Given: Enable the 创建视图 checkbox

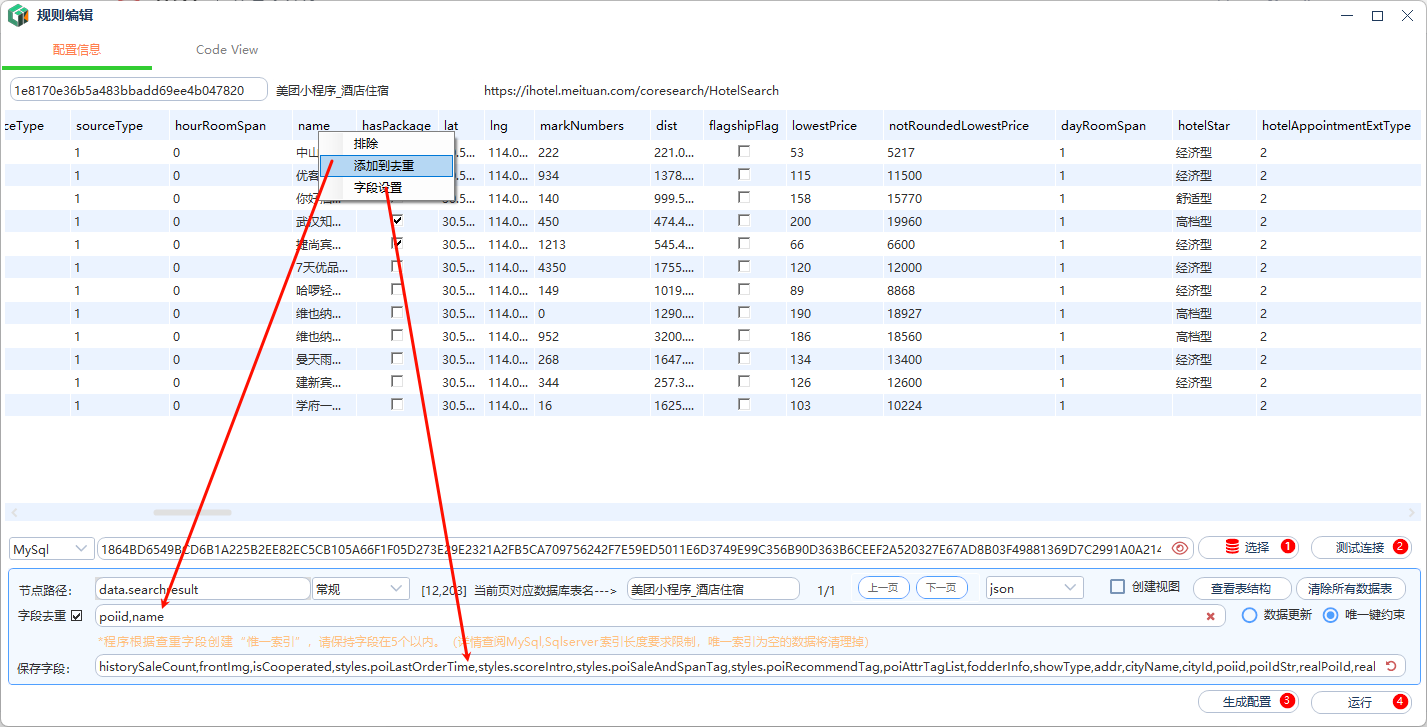Looking at the screenshot, I should 1118,587.
